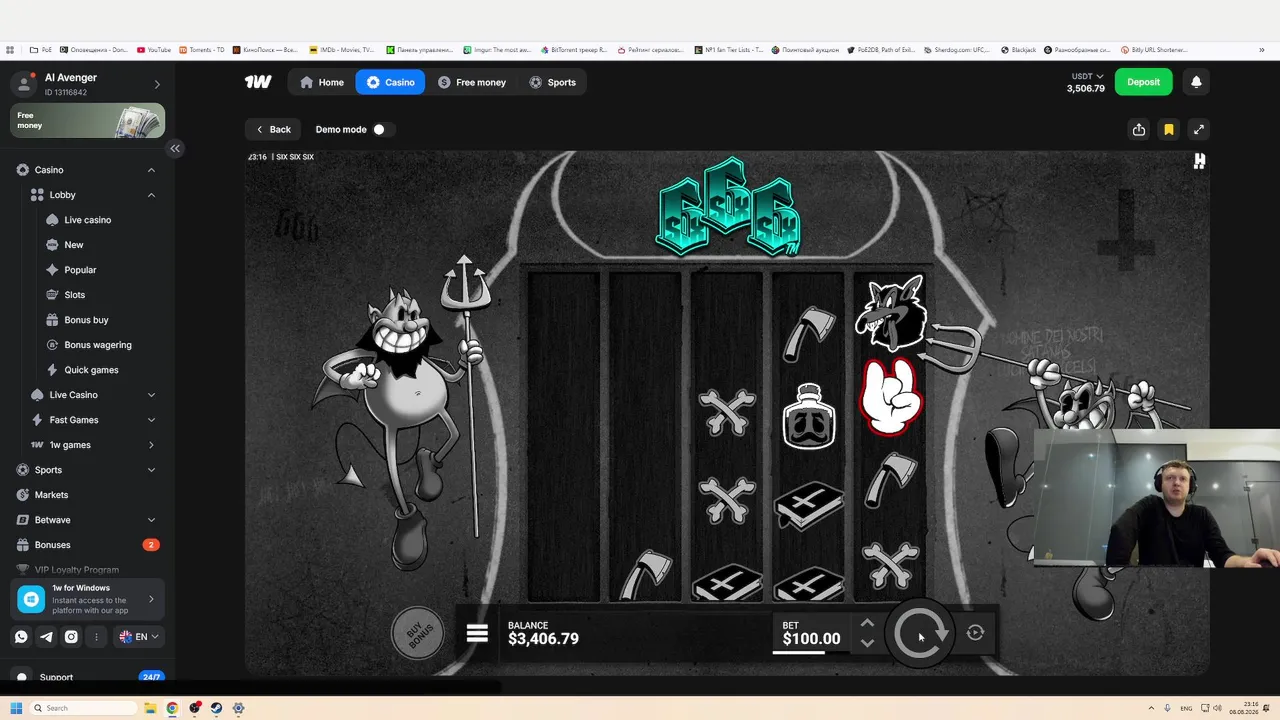This screenshot has width=1280, height=720.
Task: Click the Hacksaw Gaming logo icon
Action: click(1199, 161)
